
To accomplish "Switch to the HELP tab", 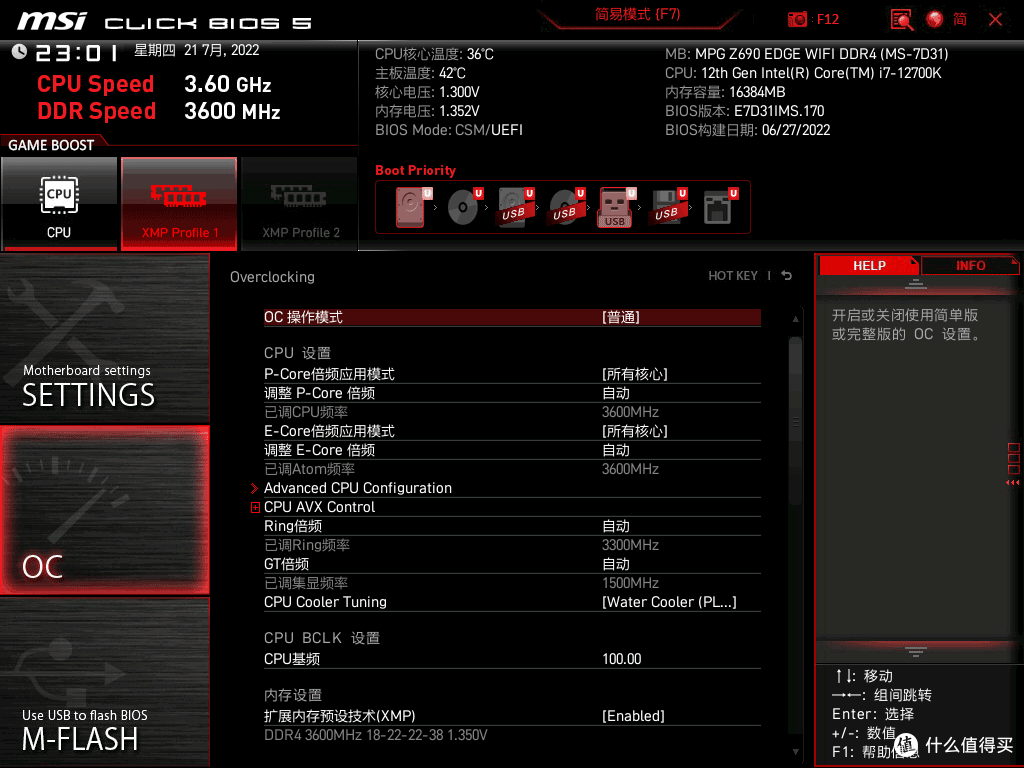I will 869,266.
